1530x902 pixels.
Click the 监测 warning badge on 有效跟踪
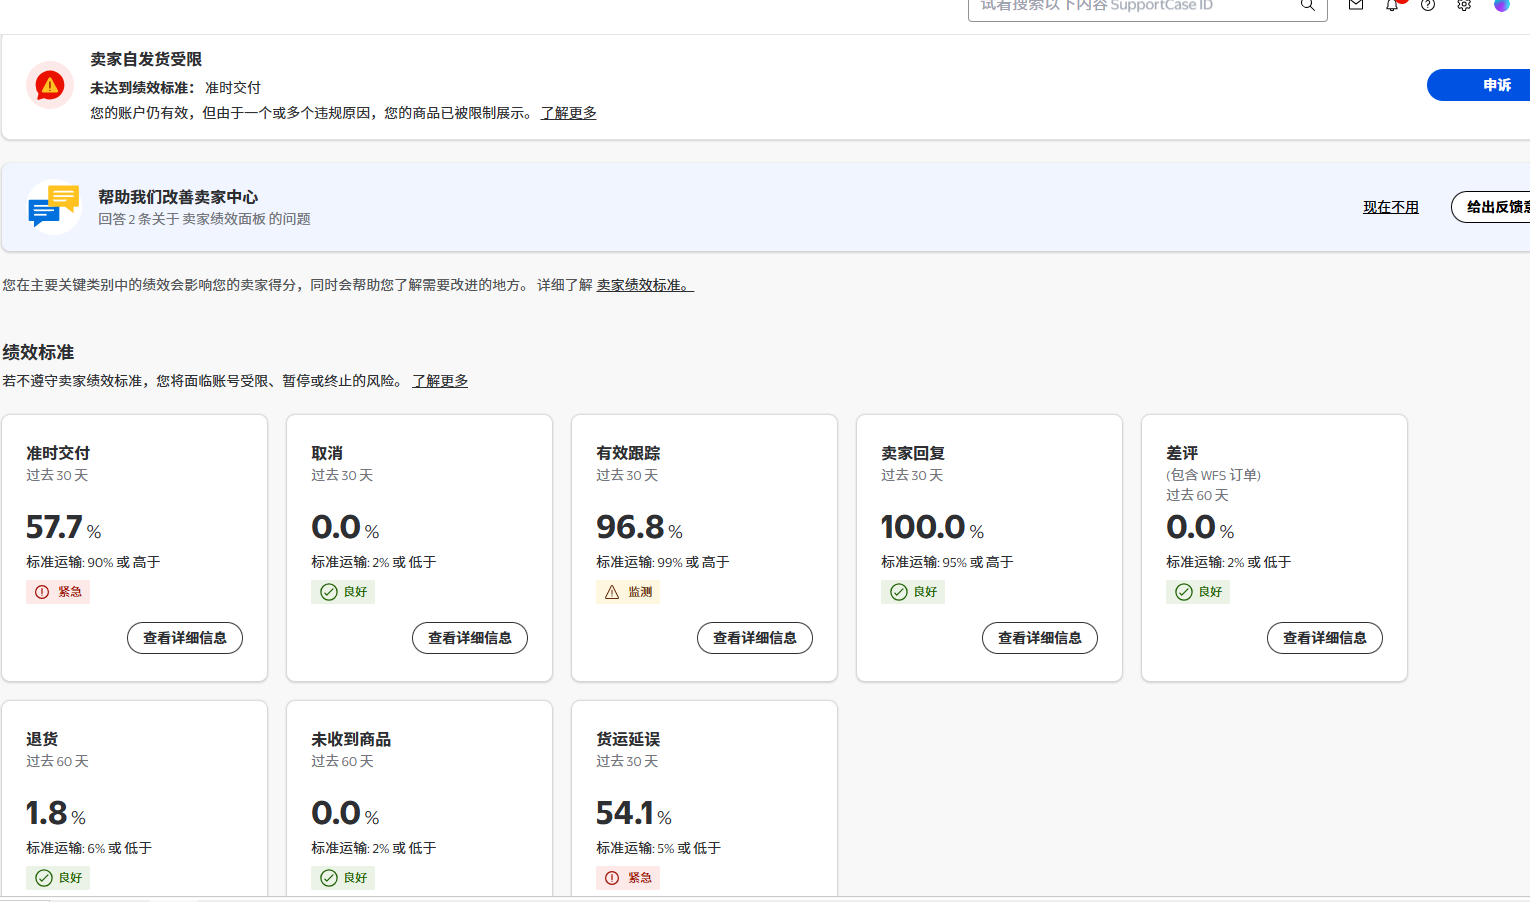pyautogui.click(x=628, y=592)
